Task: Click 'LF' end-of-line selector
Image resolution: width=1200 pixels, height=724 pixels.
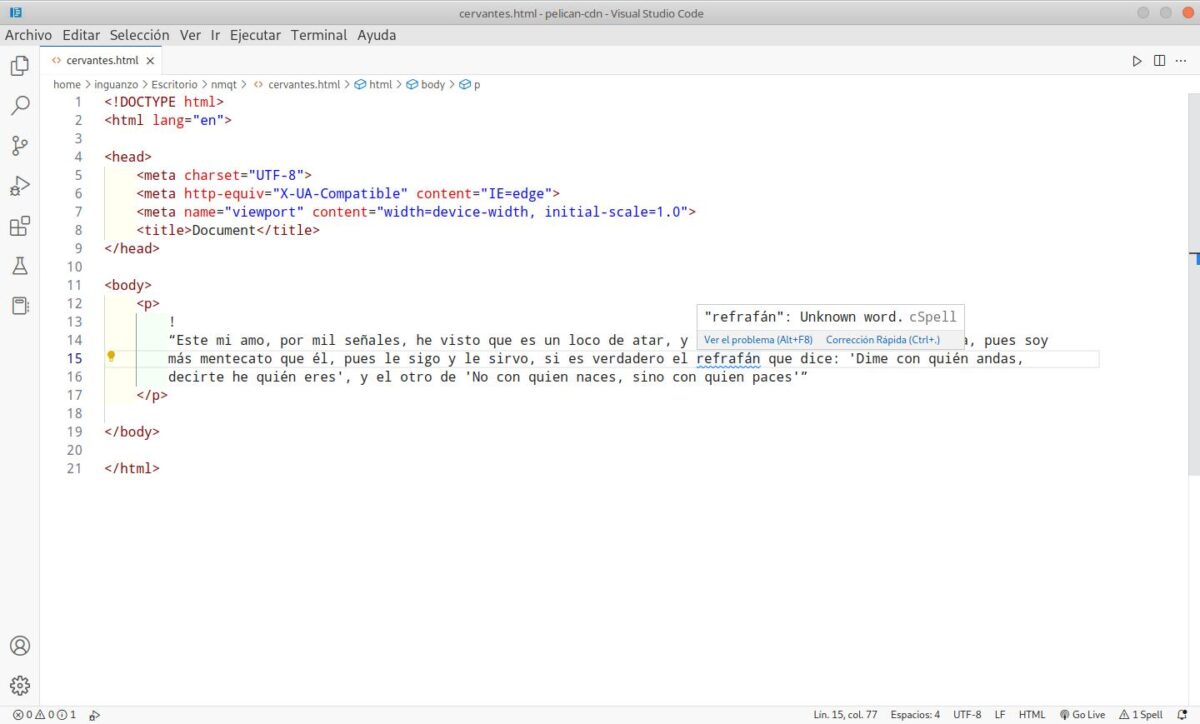Action: click(1000, 715)
